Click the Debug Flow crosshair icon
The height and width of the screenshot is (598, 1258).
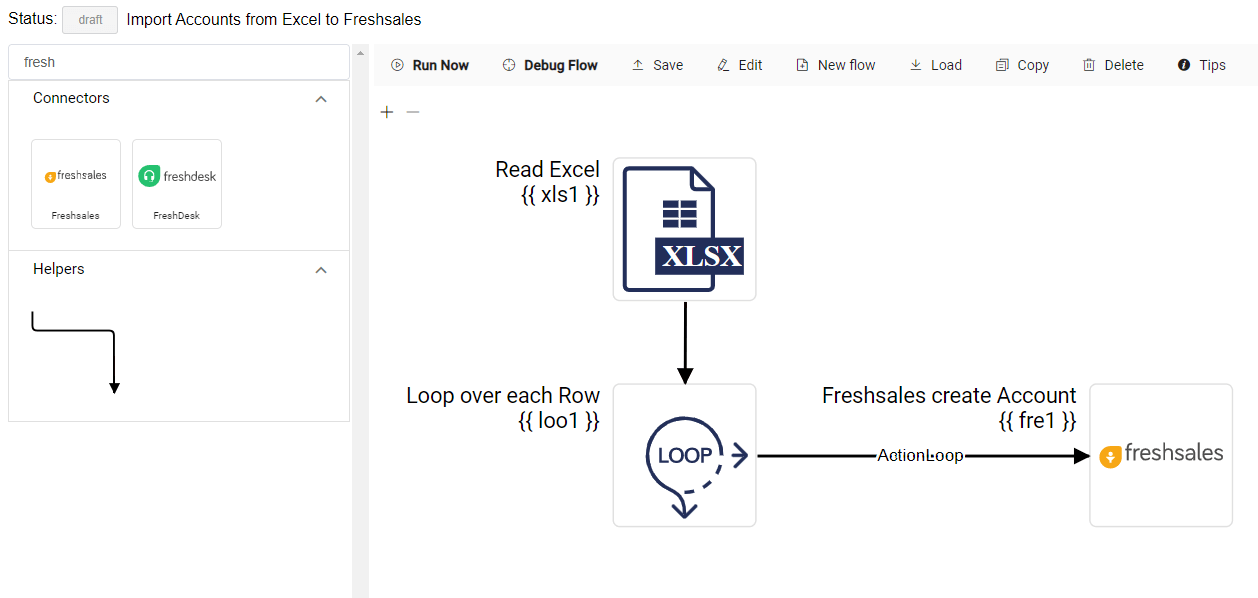pyautogui.click(x=508, y=65)
